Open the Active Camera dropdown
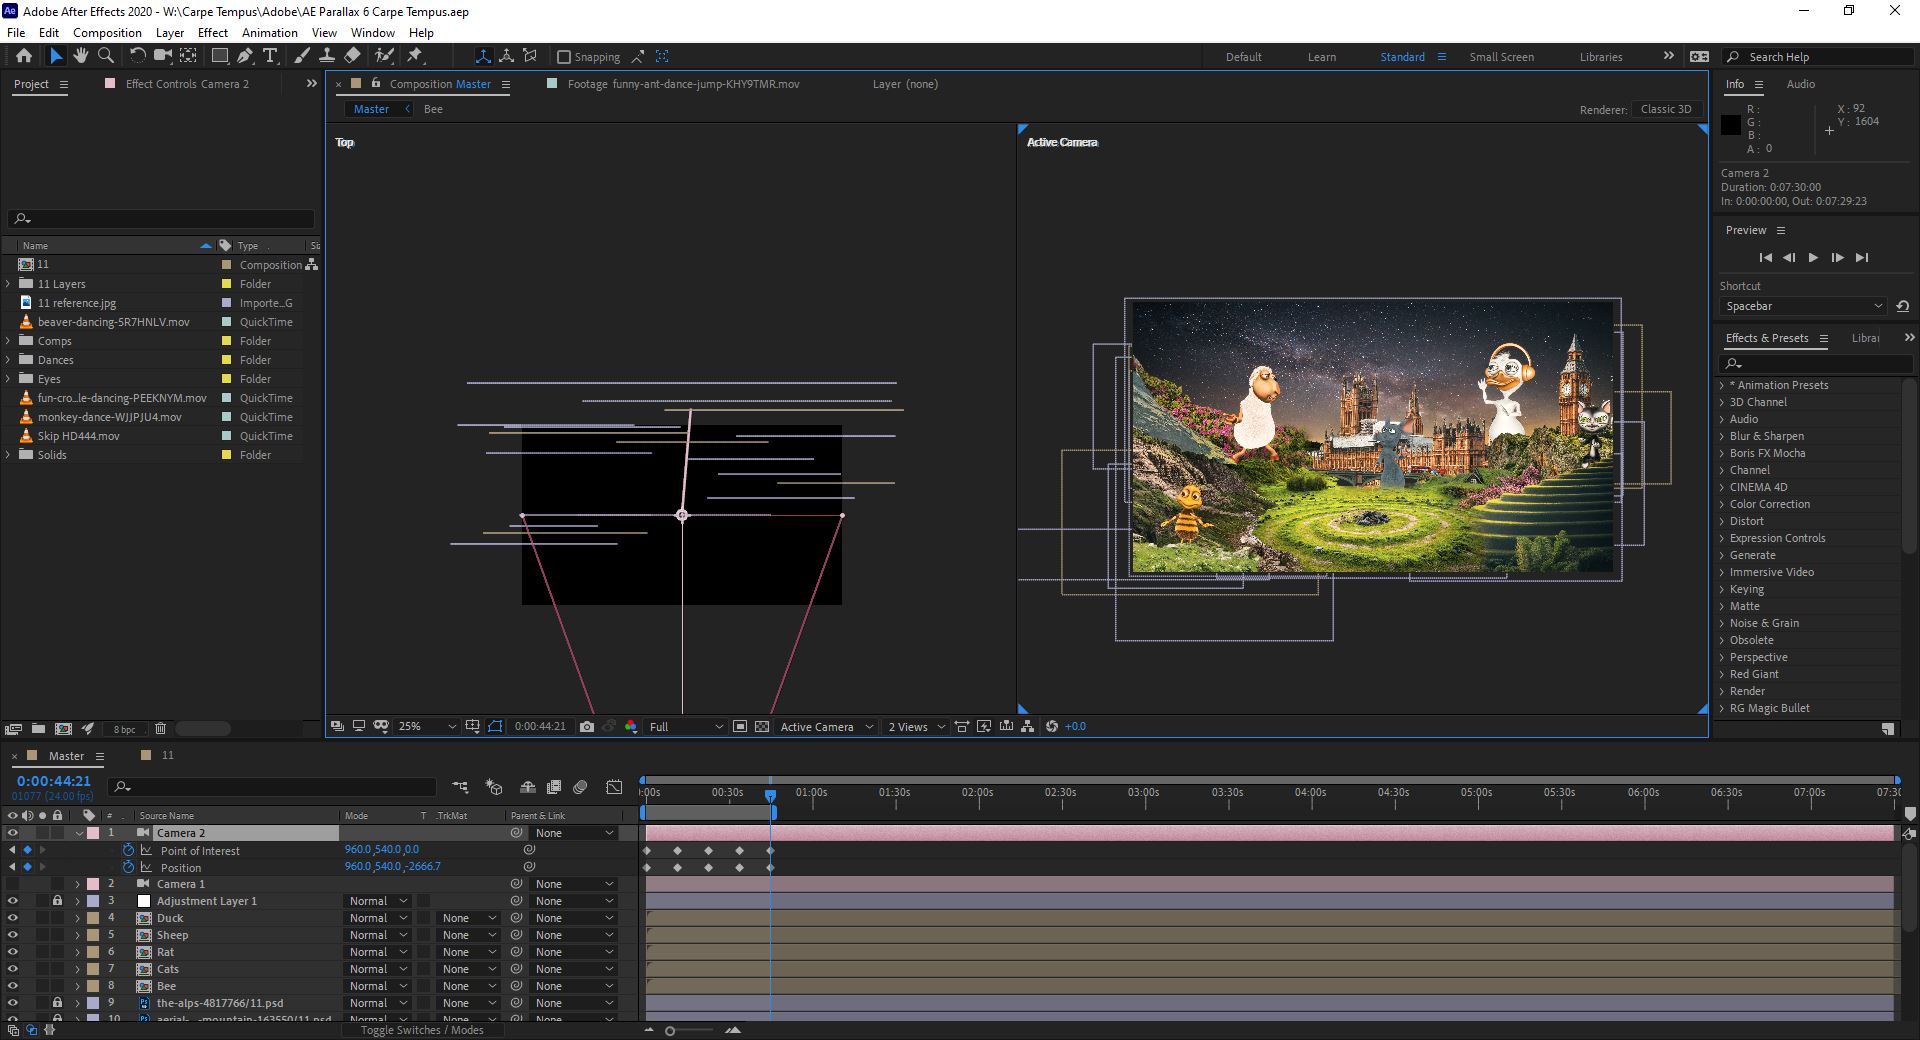Viewport: 1920px width, 1040px height. pyautogui.click(x=824, y=727)
